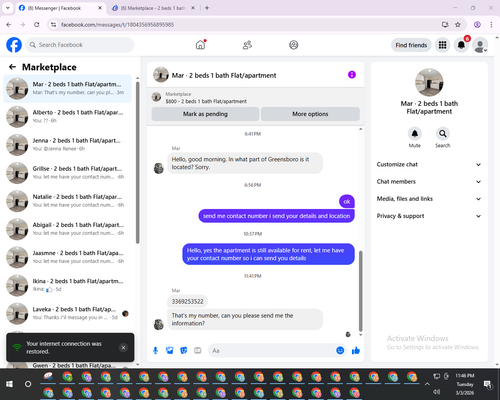500x400 pixels.
Task: Open the taskbar search circle
Action: click(28, 384)
